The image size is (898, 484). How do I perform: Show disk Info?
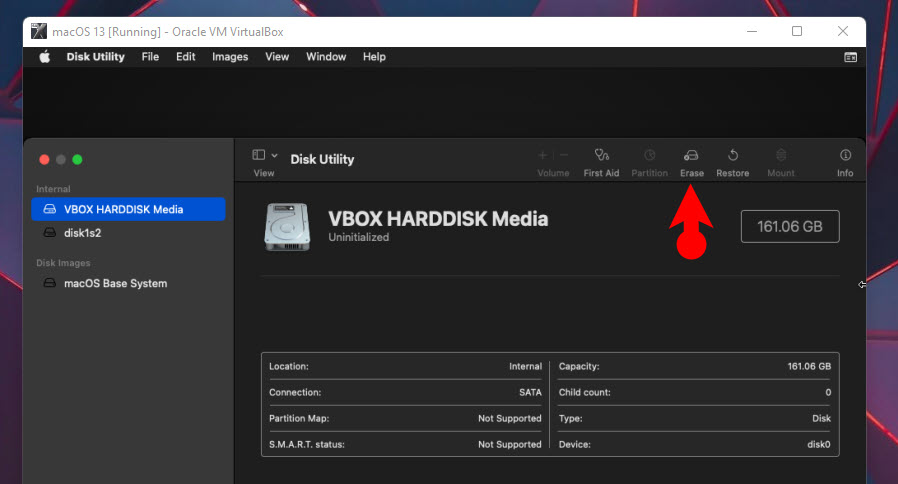(845, 162)
